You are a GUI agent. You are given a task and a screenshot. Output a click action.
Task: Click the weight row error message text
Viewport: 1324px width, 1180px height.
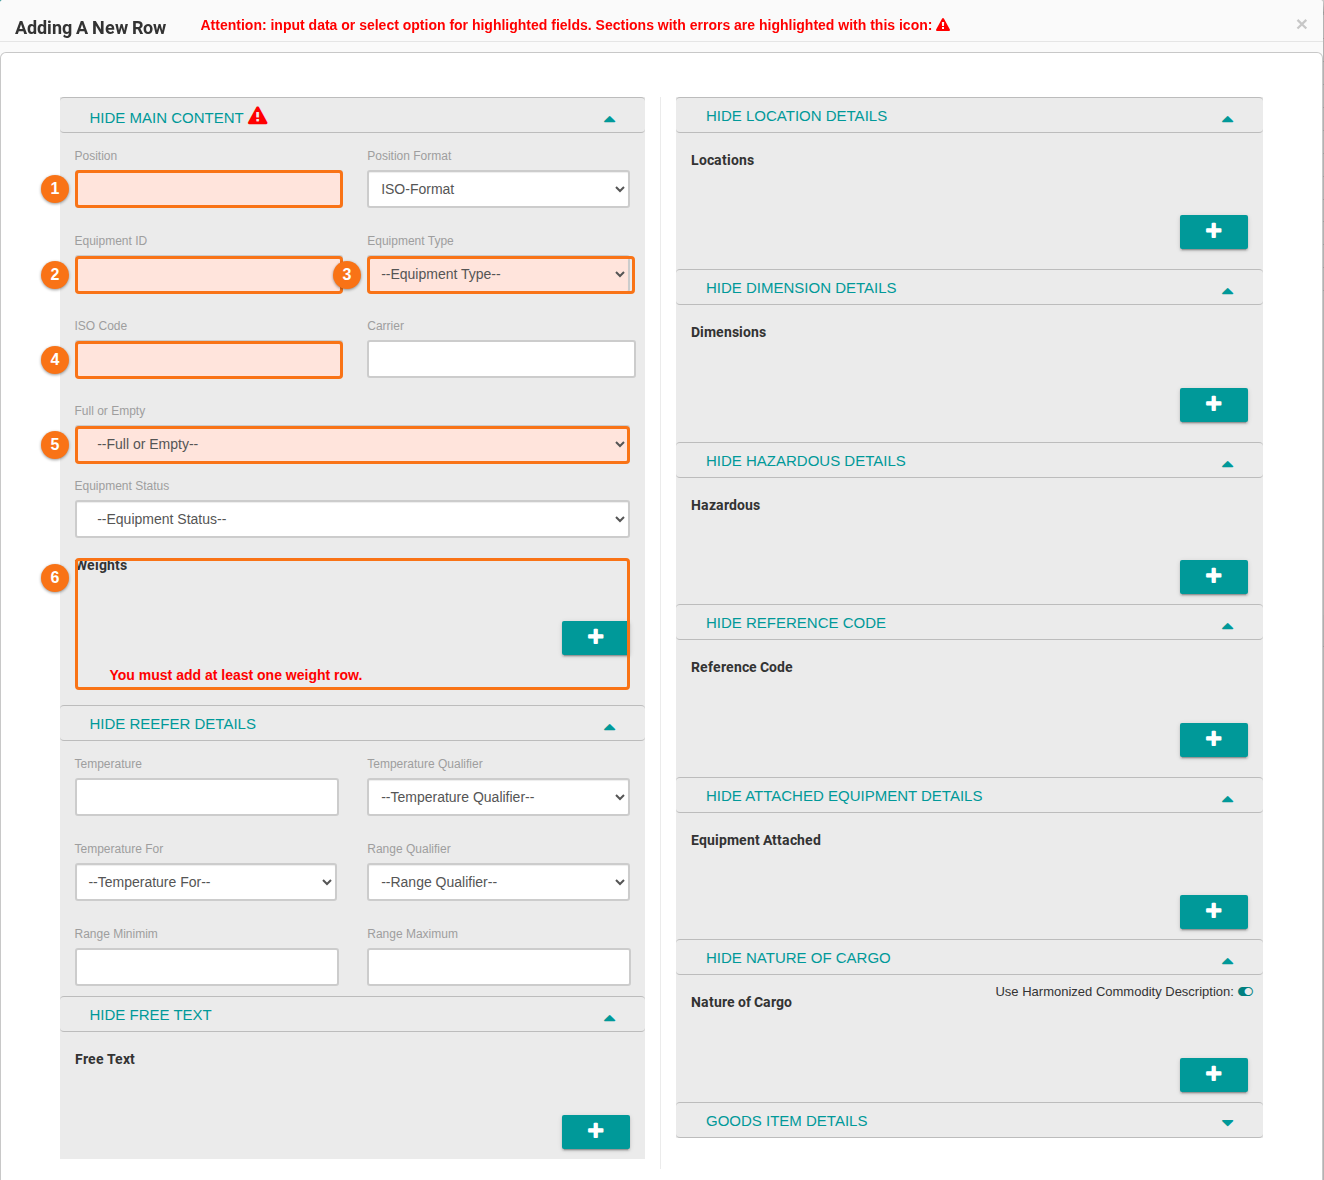point(236,675)
